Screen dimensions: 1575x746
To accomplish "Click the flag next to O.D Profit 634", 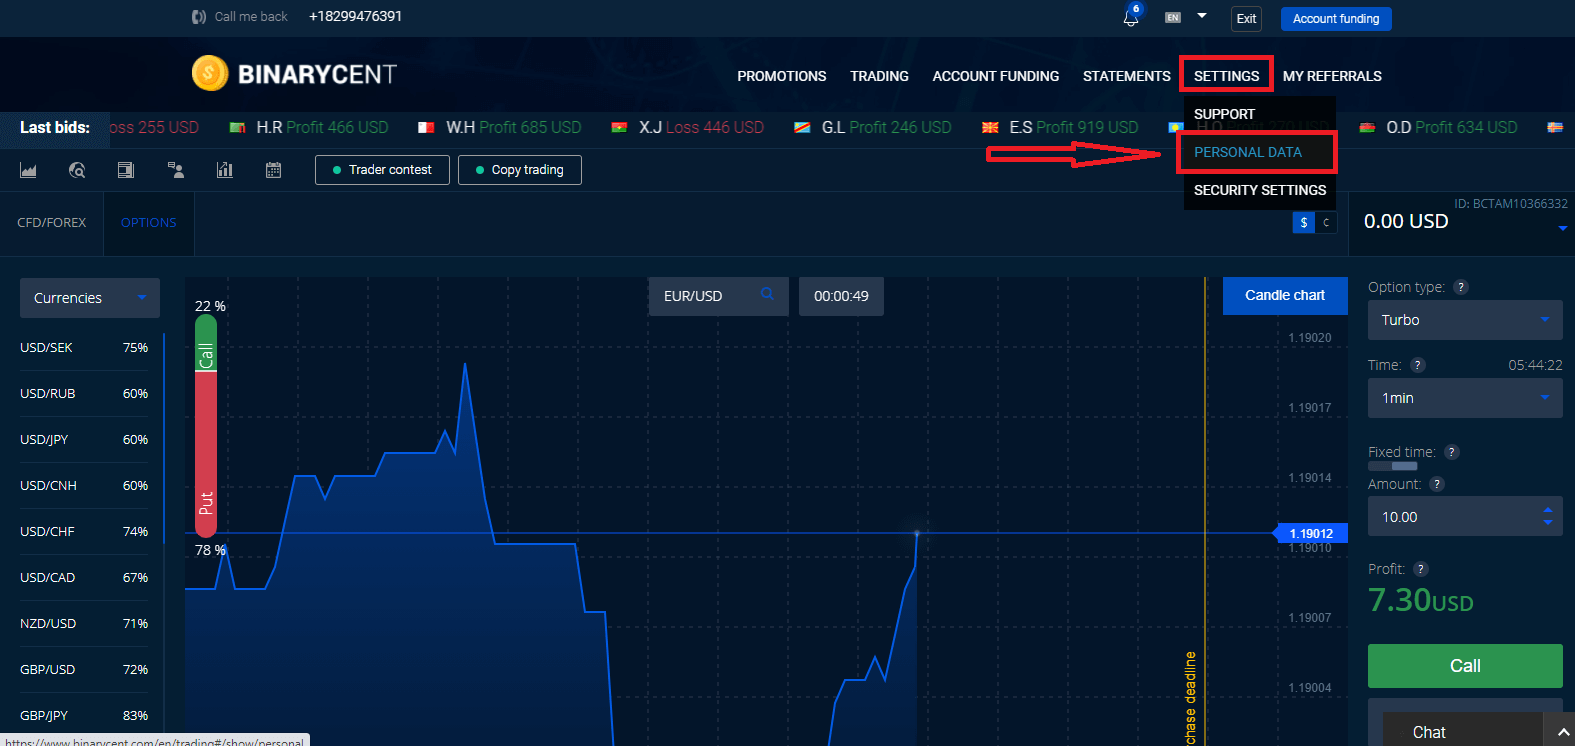I will [1367, 128].
